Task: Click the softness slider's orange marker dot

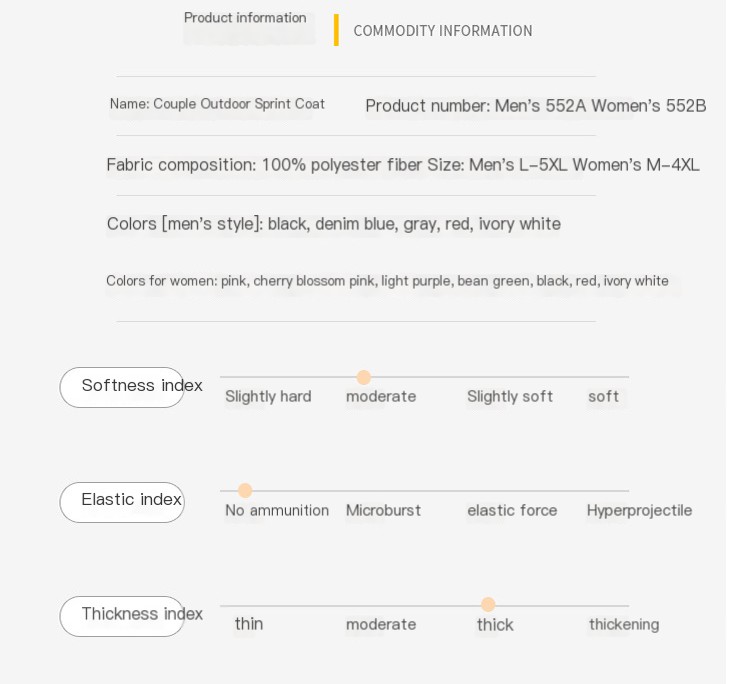Action: click(x=364, y=378)
